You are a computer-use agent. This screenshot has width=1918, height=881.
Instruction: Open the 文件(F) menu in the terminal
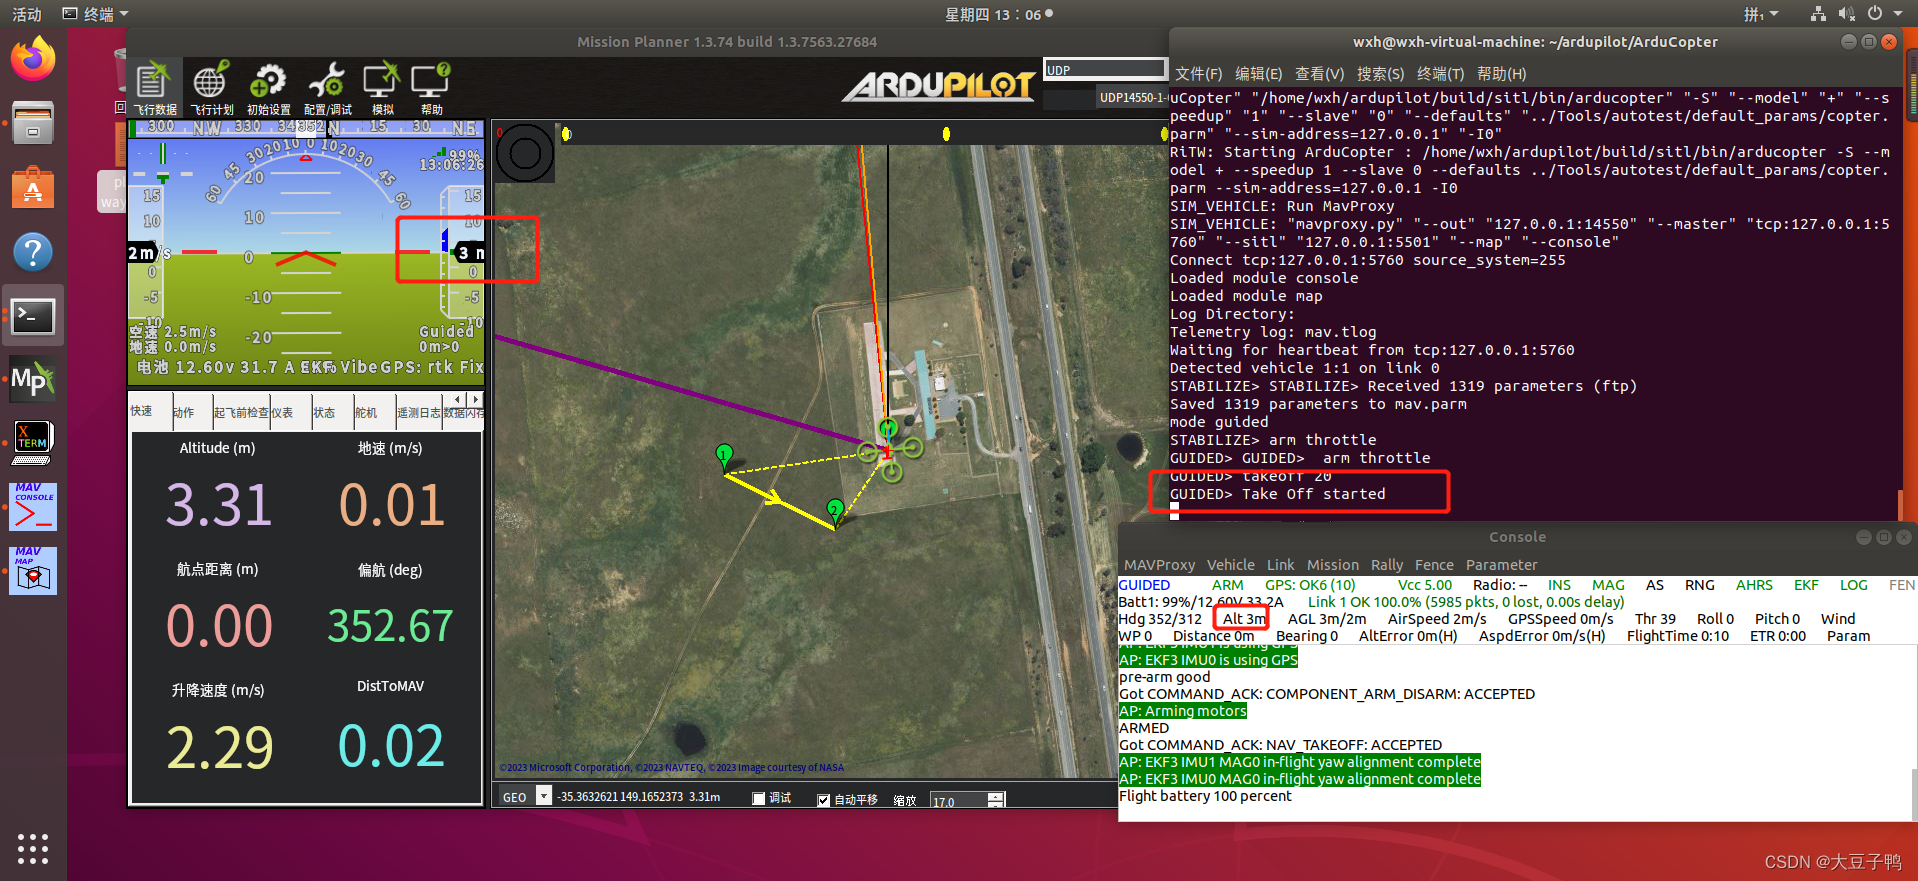coord(1198,74)
